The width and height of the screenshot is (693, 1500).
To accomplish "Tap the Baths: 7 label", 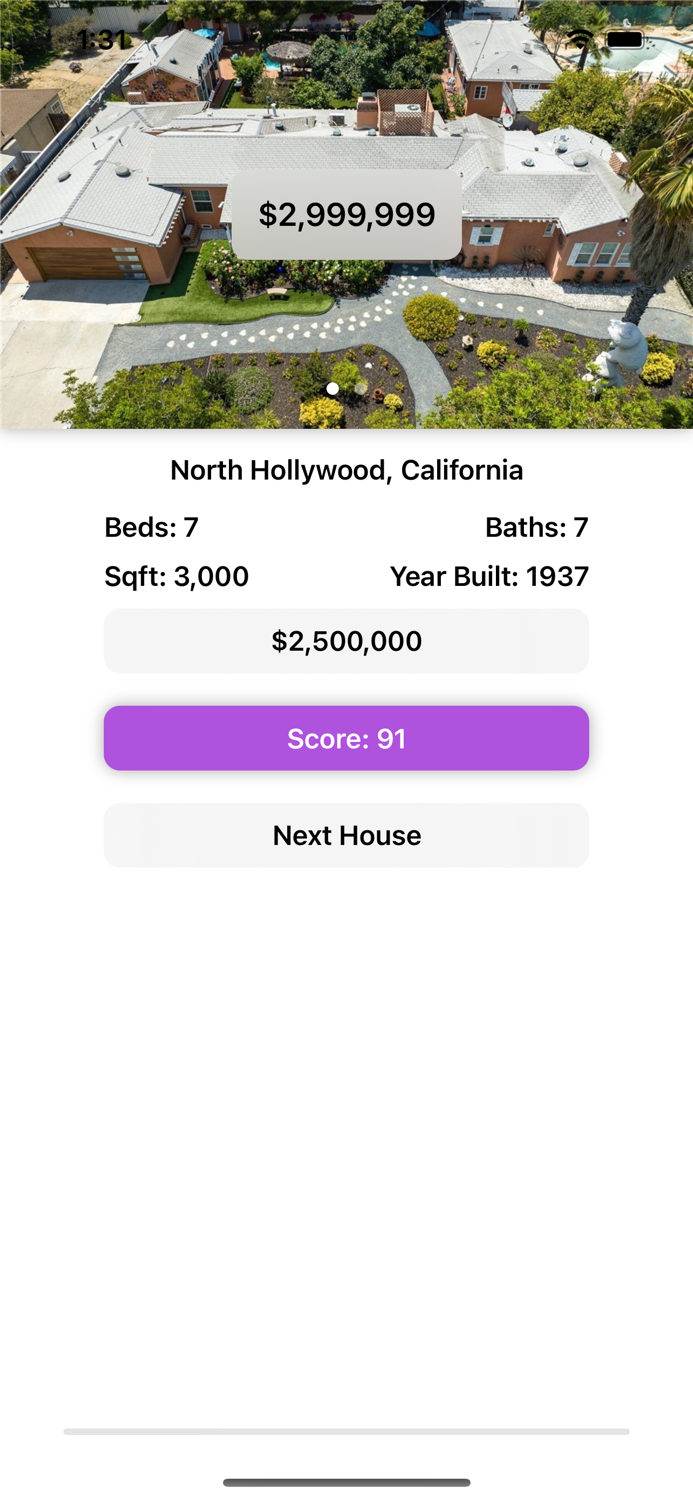I will coord(536,525).
